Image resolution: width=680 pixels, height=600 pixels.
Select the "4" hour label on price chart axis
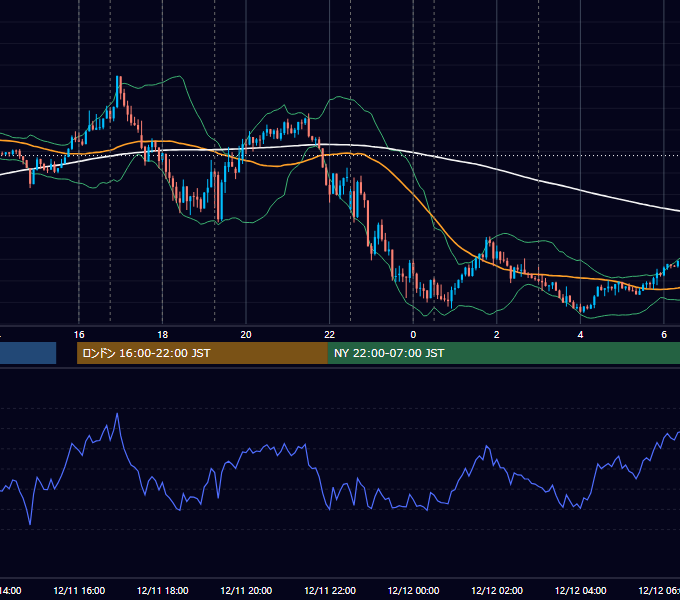point(580,335)
